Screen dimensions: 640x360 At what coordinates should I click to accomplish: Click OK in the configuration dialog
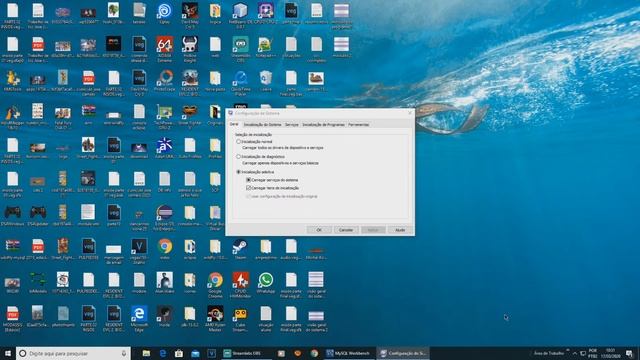319,230
